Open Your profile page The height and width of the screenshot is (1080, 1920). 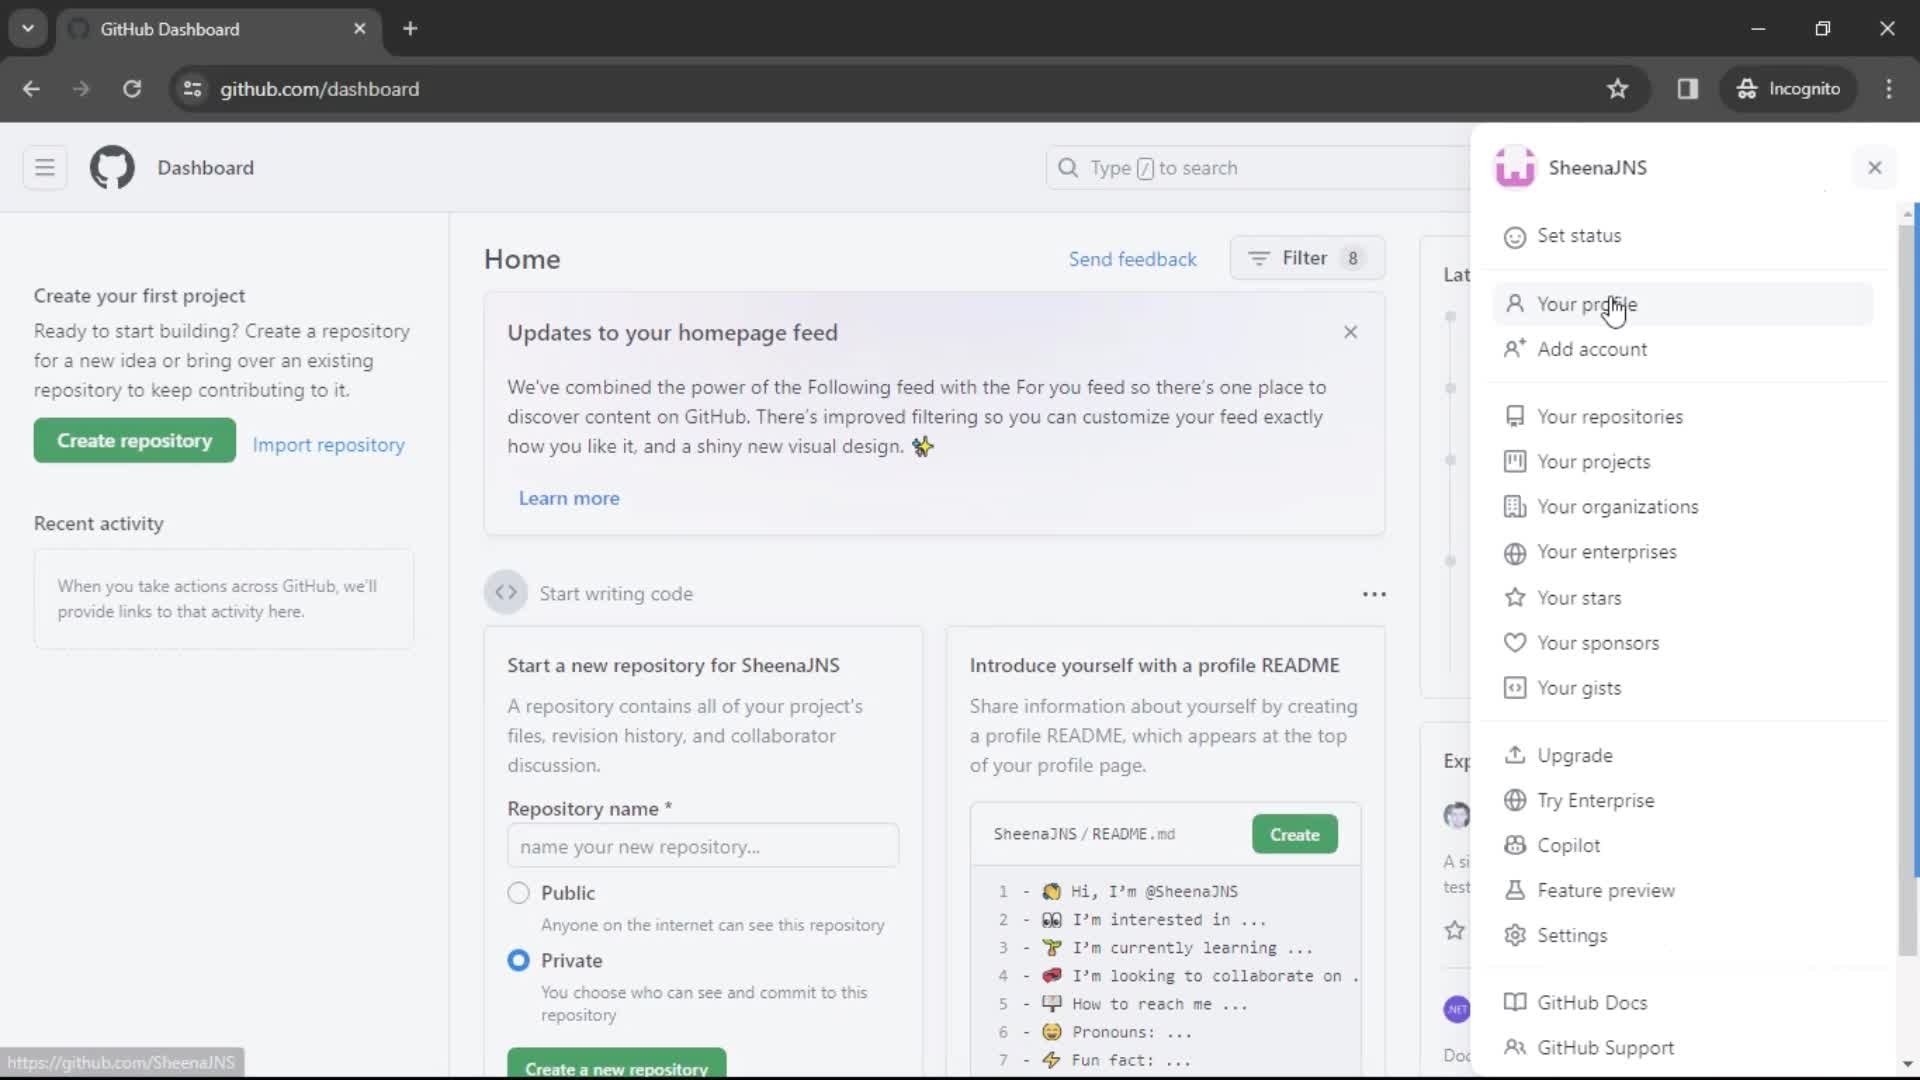[x=1588, y=305]
